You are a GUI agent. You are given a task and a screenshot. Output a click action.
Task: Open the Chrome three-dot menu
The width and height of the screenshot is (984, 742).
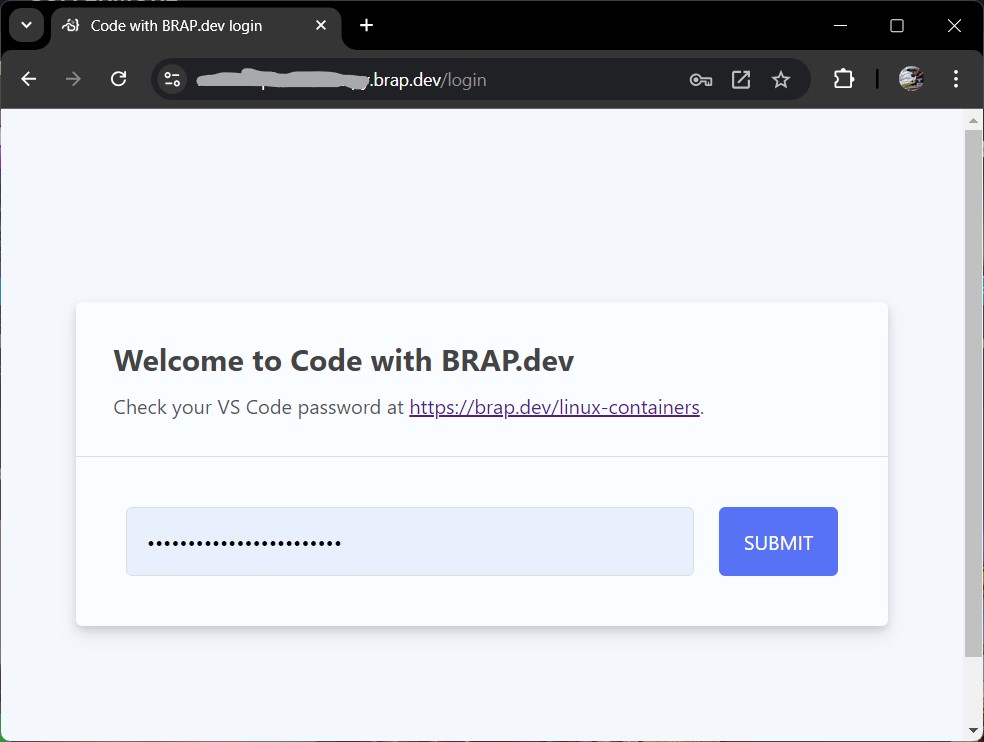tap(956, 79)
